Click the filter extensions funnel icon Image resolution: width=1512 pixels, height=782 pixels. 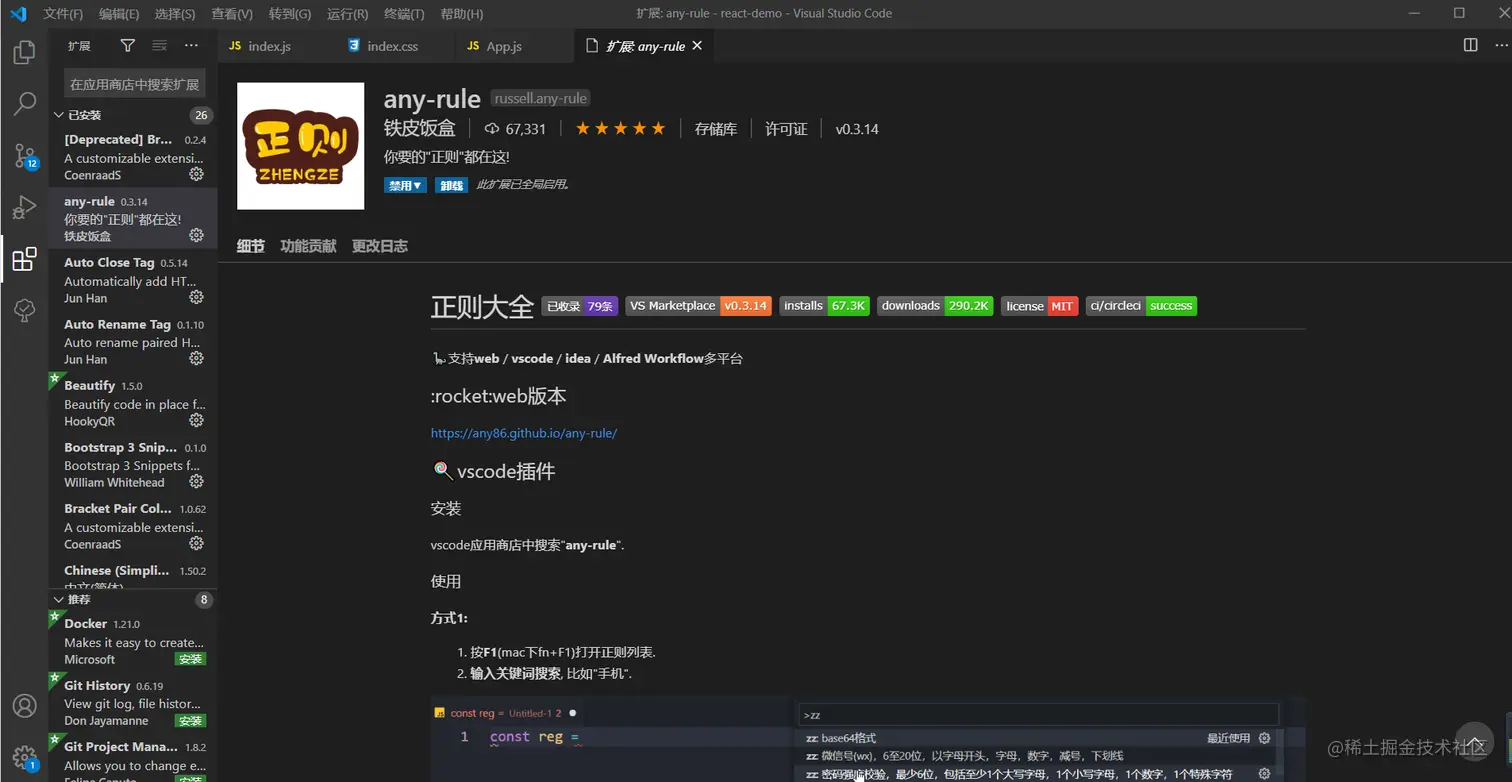point(127,46)
